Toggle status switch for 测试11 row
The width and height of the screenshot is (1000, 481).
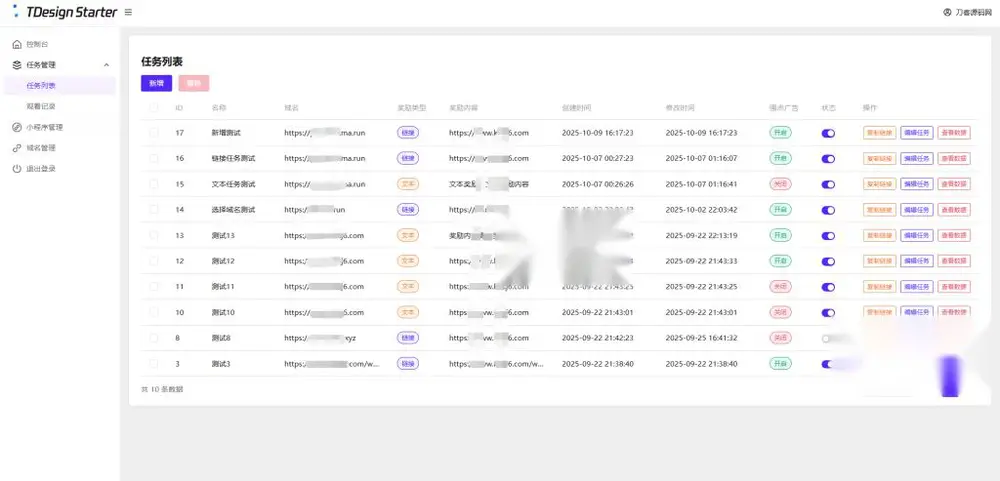coord(828,287)
